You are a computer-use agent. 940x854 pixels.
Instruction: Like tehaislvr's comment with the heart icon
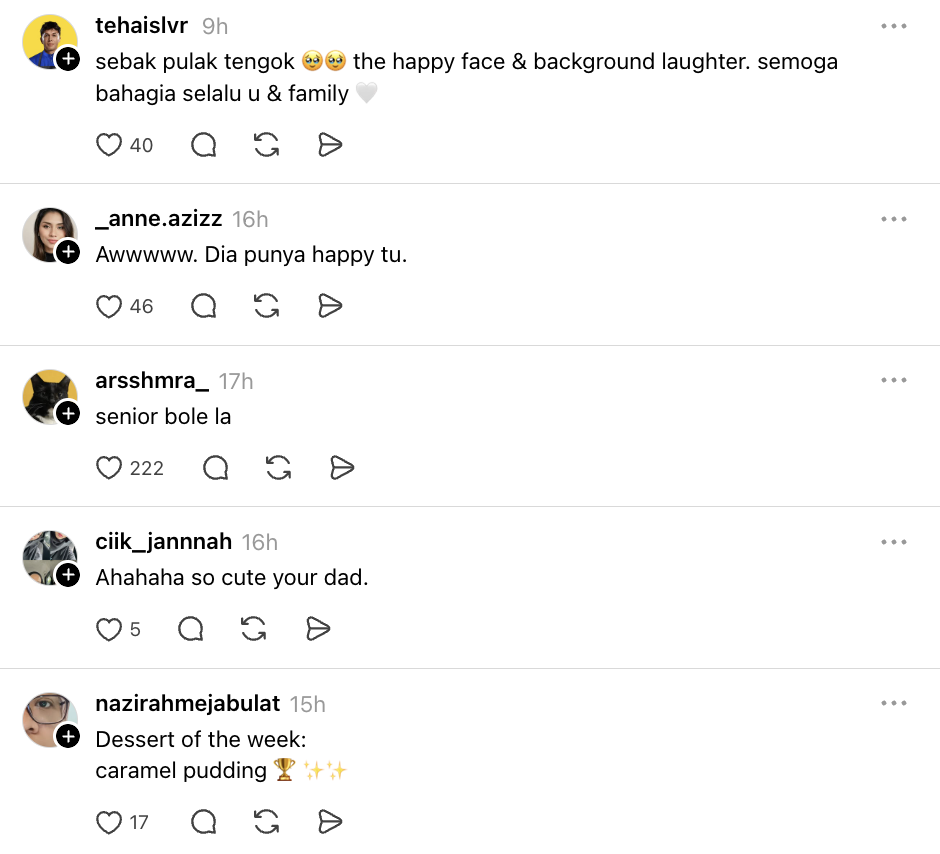108,145
